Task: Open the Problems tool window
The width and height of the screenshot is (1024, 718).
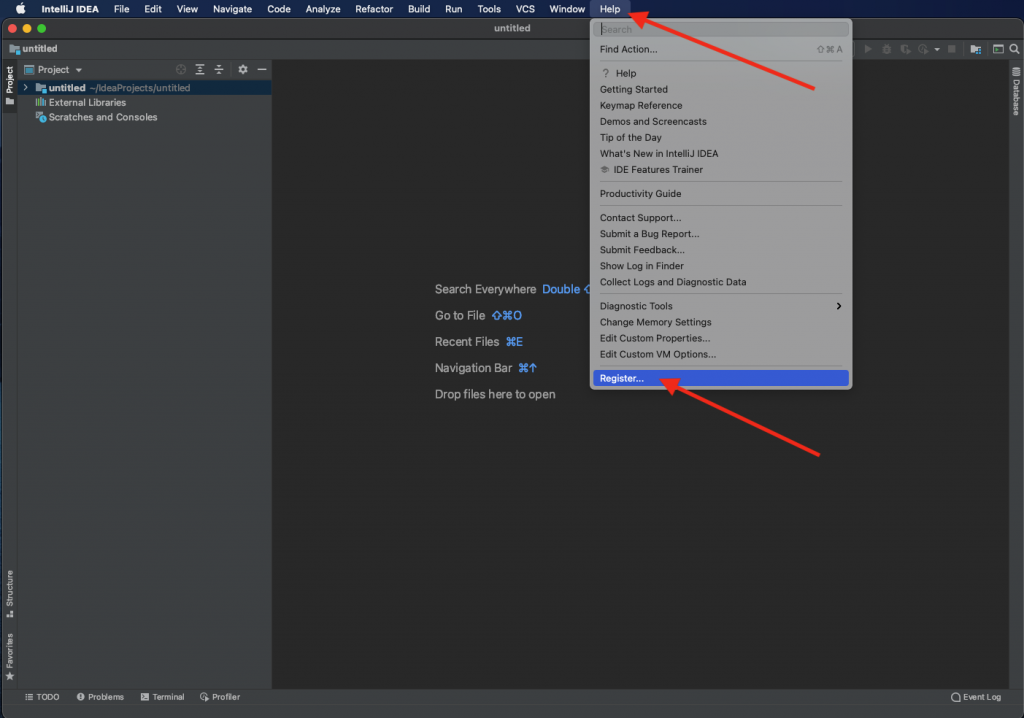Action: pyautogui.click(x=100, y=697)
